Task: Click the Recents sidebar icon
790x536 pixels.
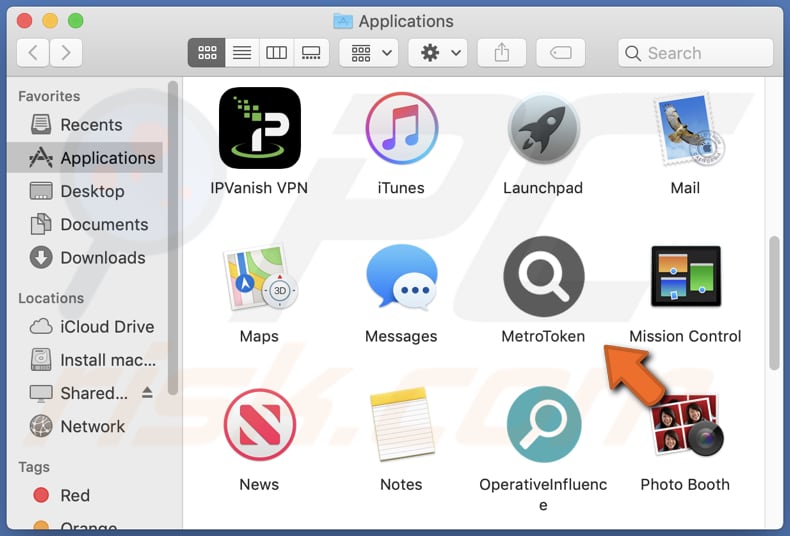Action: pos(41,124)
